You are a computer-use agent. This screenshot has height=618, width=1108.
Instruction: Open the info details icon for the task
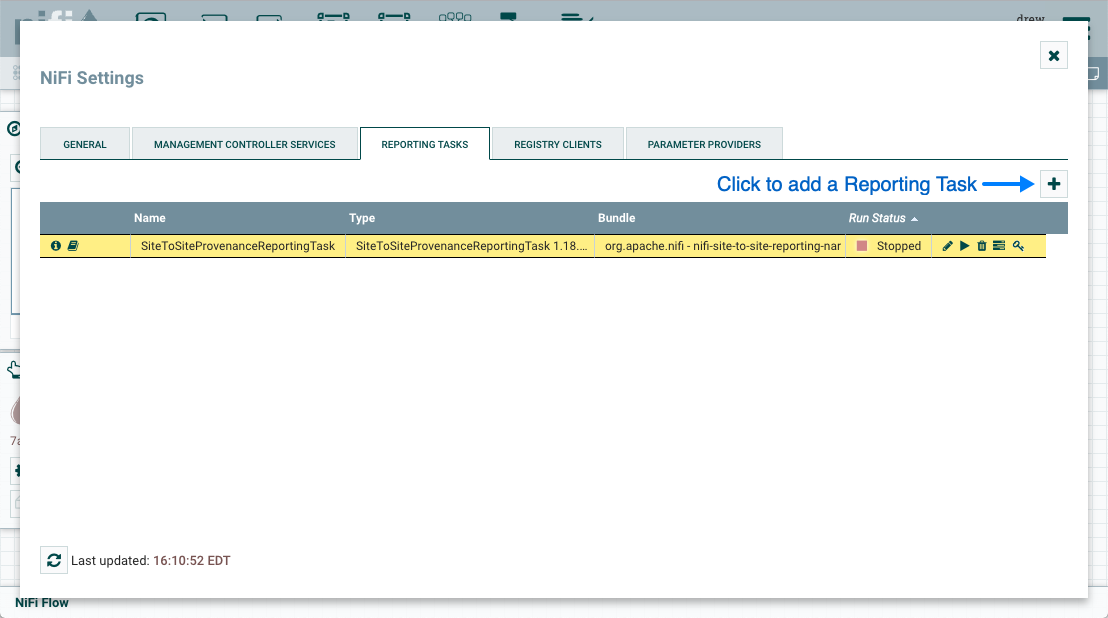click(56, 246)
